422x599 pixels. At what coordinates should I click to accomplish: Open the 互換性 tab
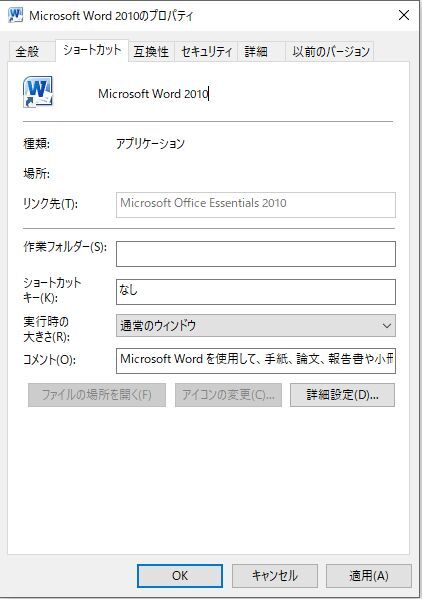click(x=151, y=51)
